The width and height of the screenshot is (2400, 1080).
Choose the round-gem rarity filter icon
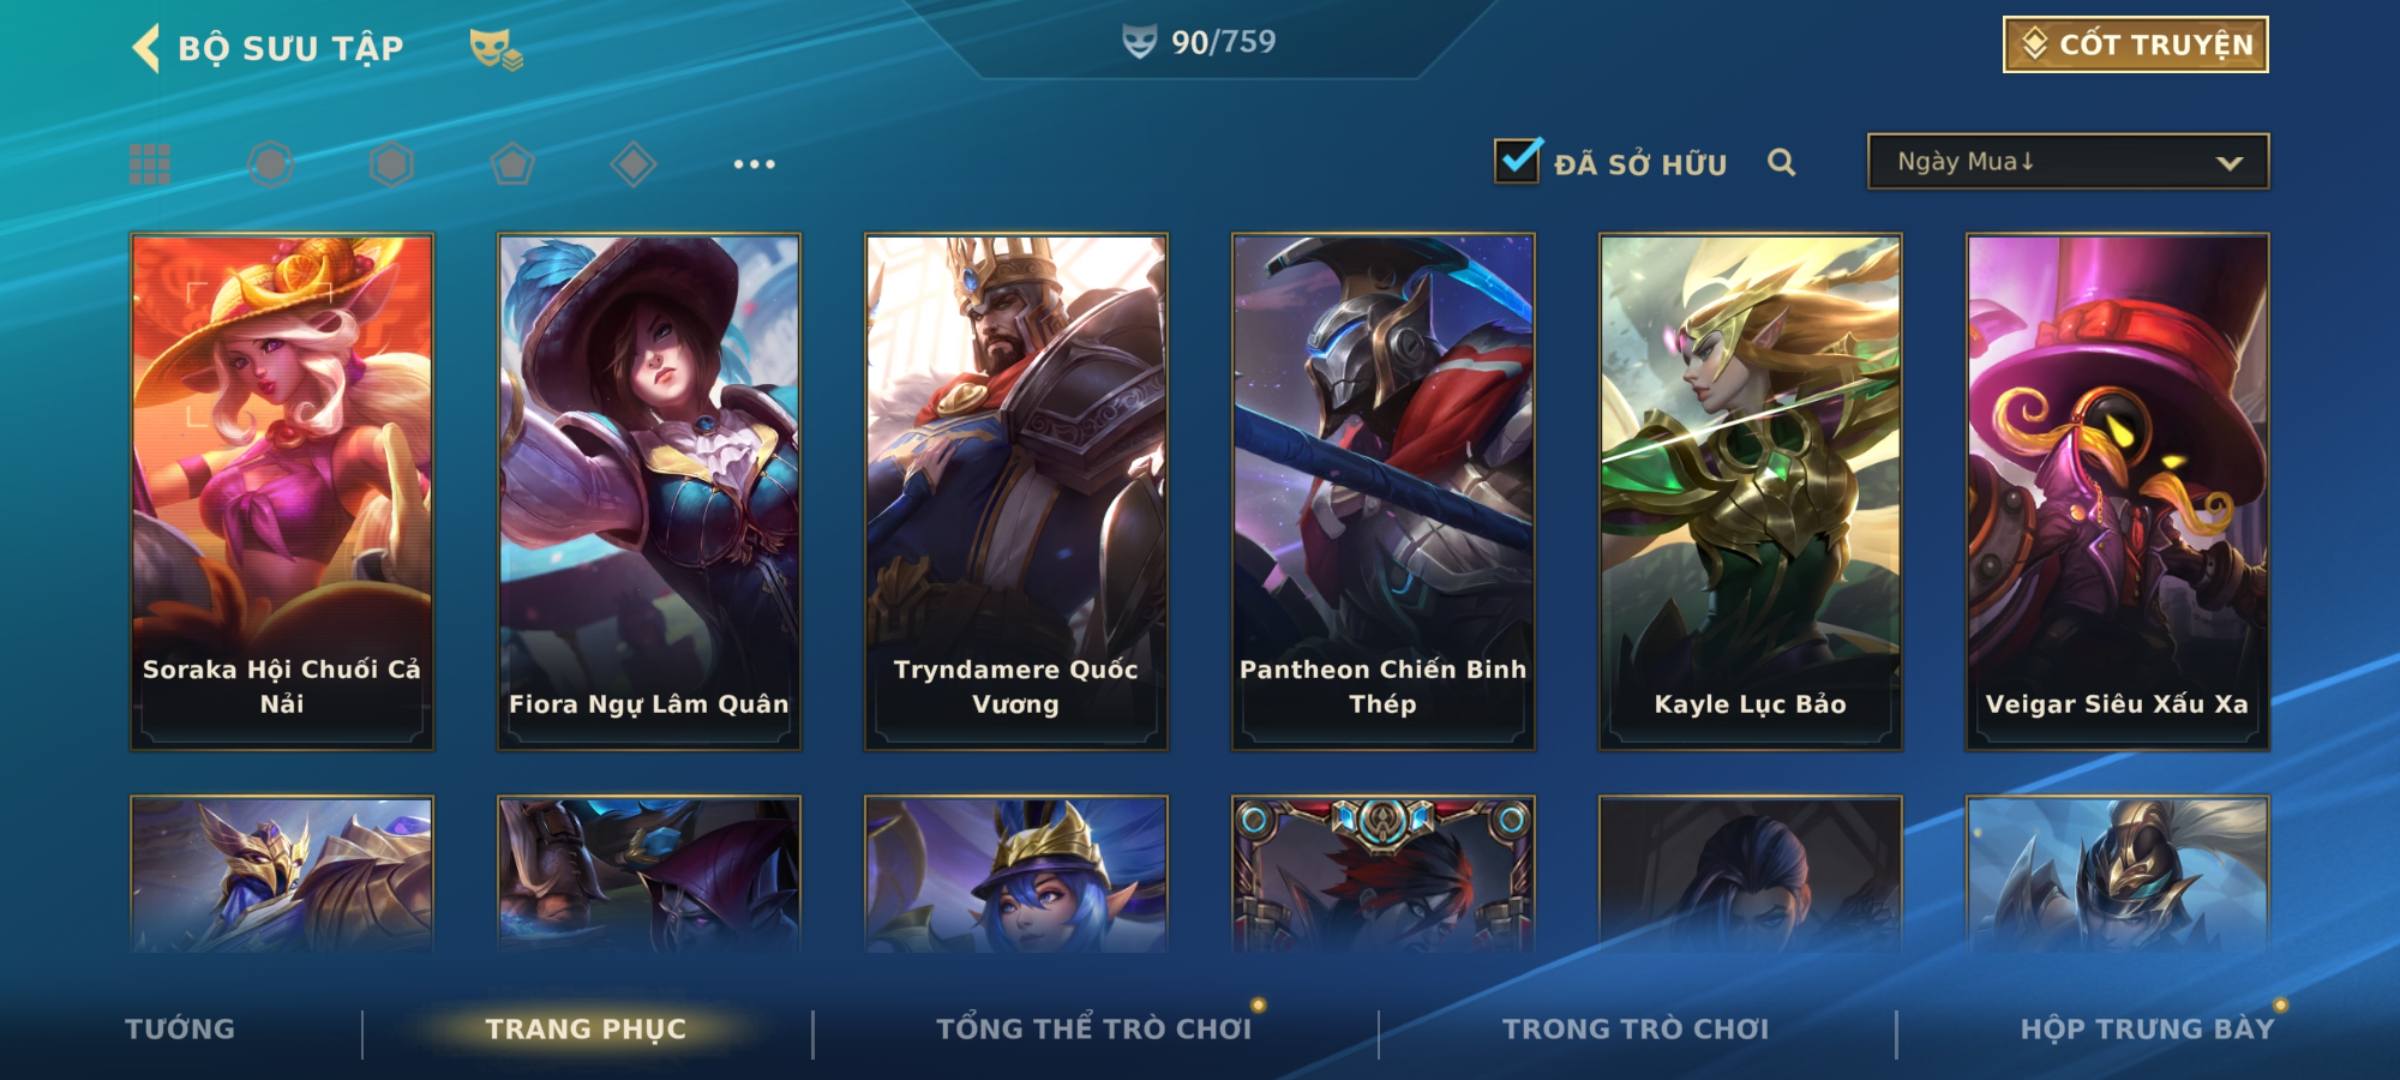coord(271,164)
